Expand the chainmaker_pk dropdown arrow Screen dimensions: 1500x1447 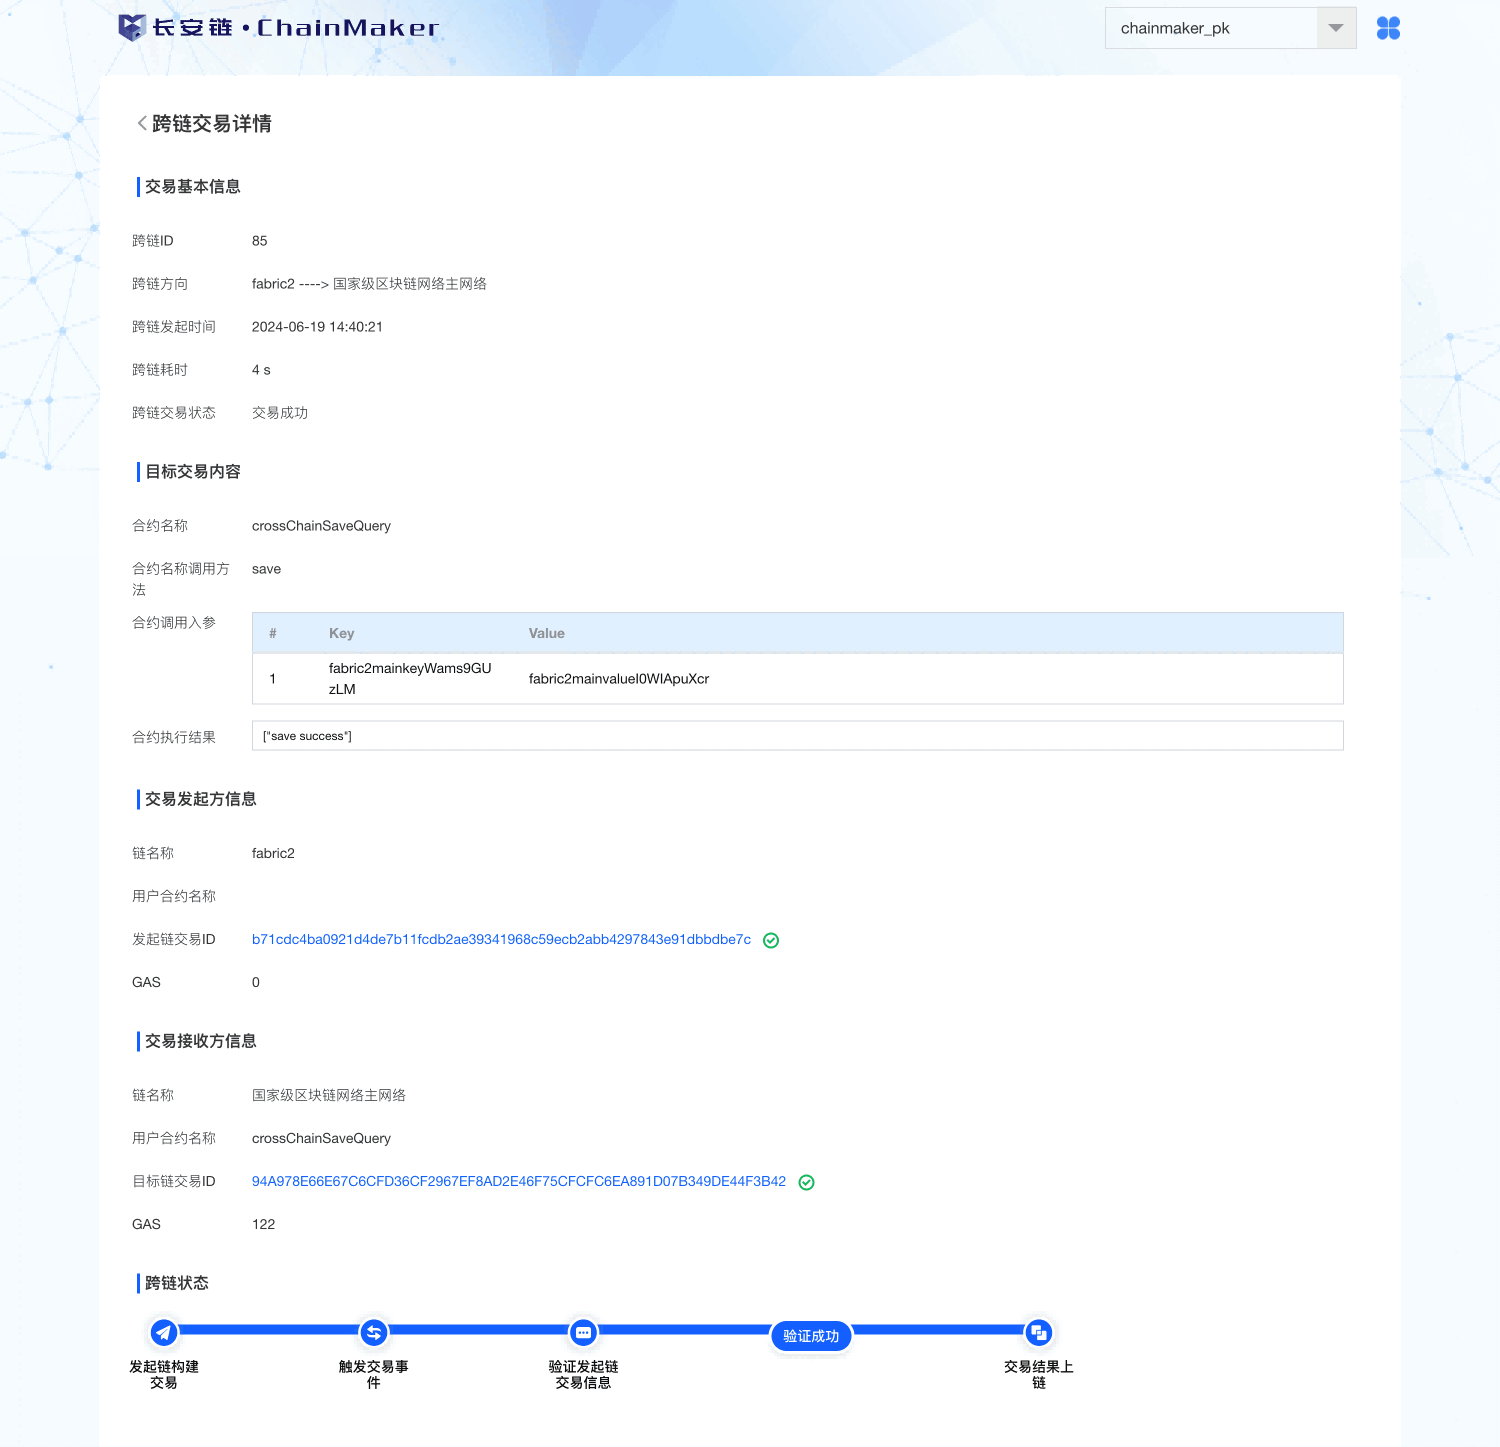coord(1336,28)
